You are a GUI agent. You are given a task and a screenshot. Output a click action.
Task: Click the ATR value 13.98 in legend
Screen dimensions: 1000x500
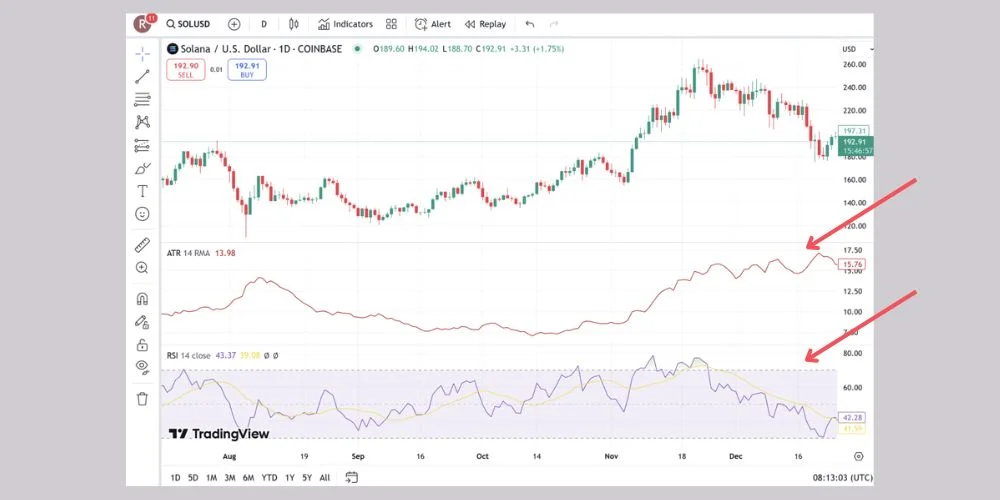tap(225, 253)
